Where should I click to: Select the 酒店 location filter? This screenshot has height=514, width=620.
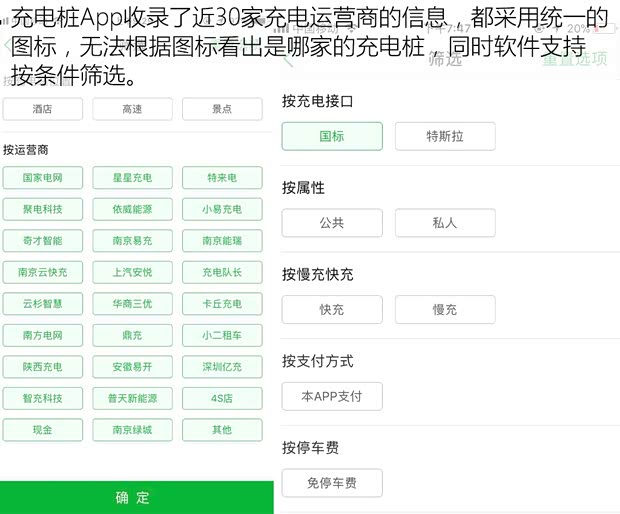(43, 109)
